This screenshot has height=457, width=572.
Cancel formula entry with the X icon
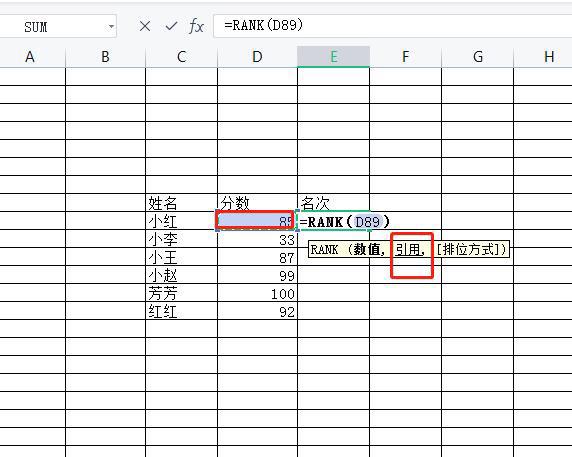pyautogui.click(x=145, y=26)
